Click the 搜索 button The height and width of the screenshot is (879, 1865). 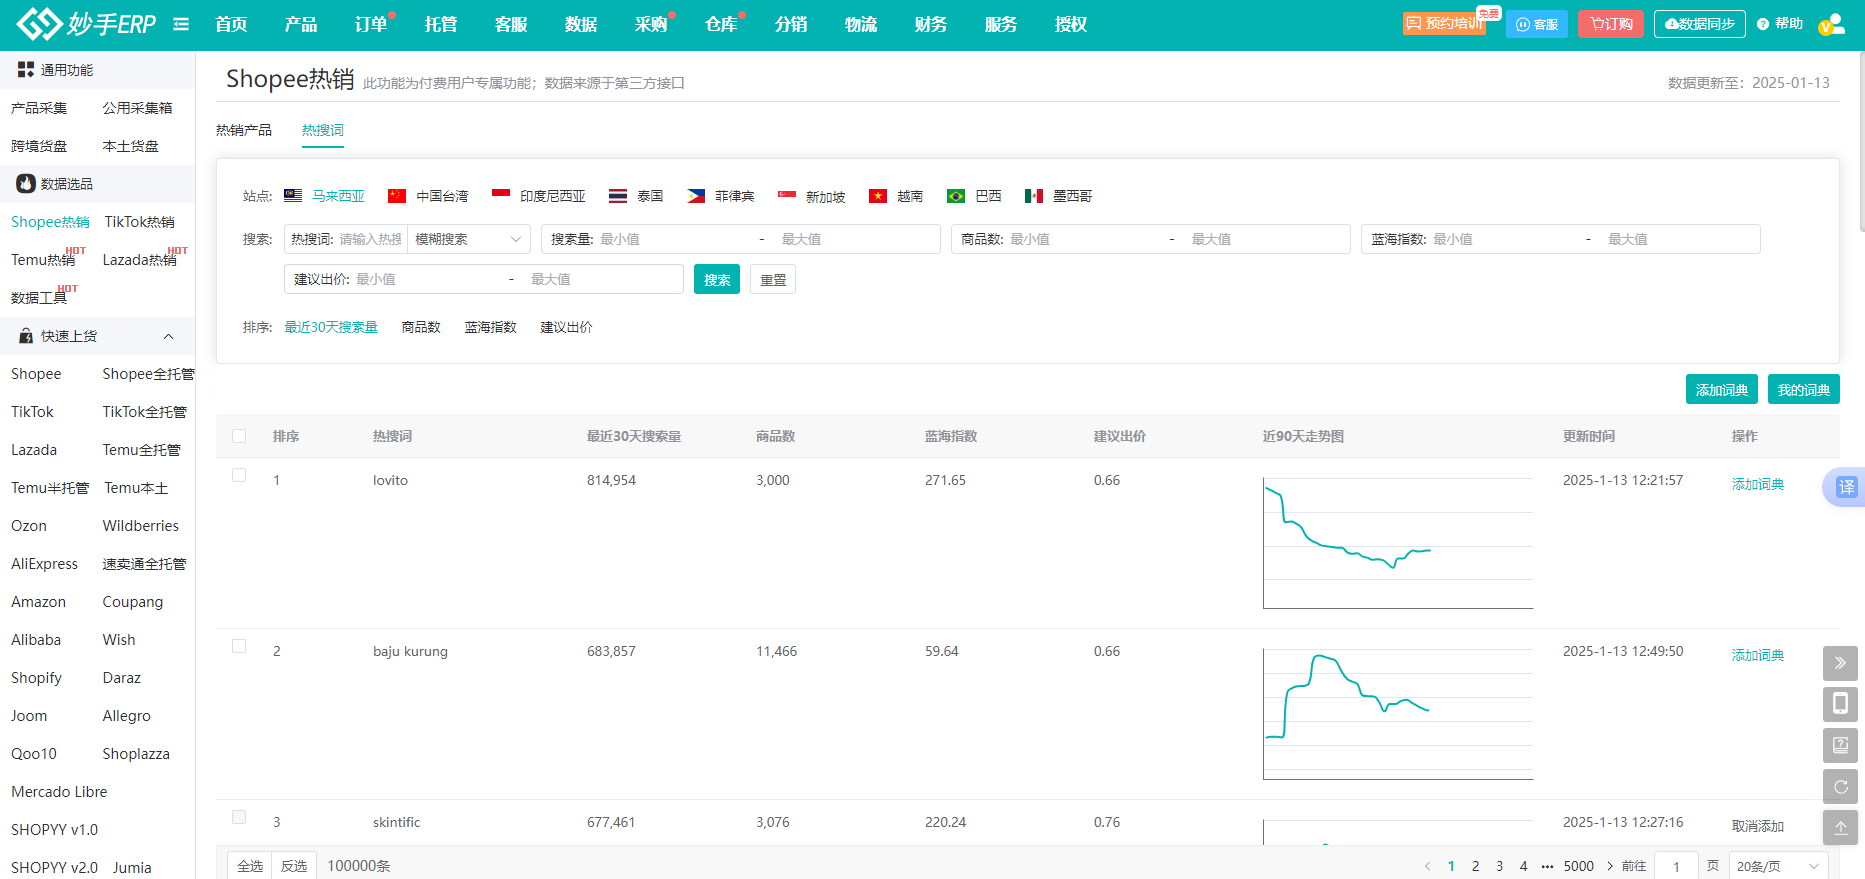pyautogui.click(x=717, y=279)
